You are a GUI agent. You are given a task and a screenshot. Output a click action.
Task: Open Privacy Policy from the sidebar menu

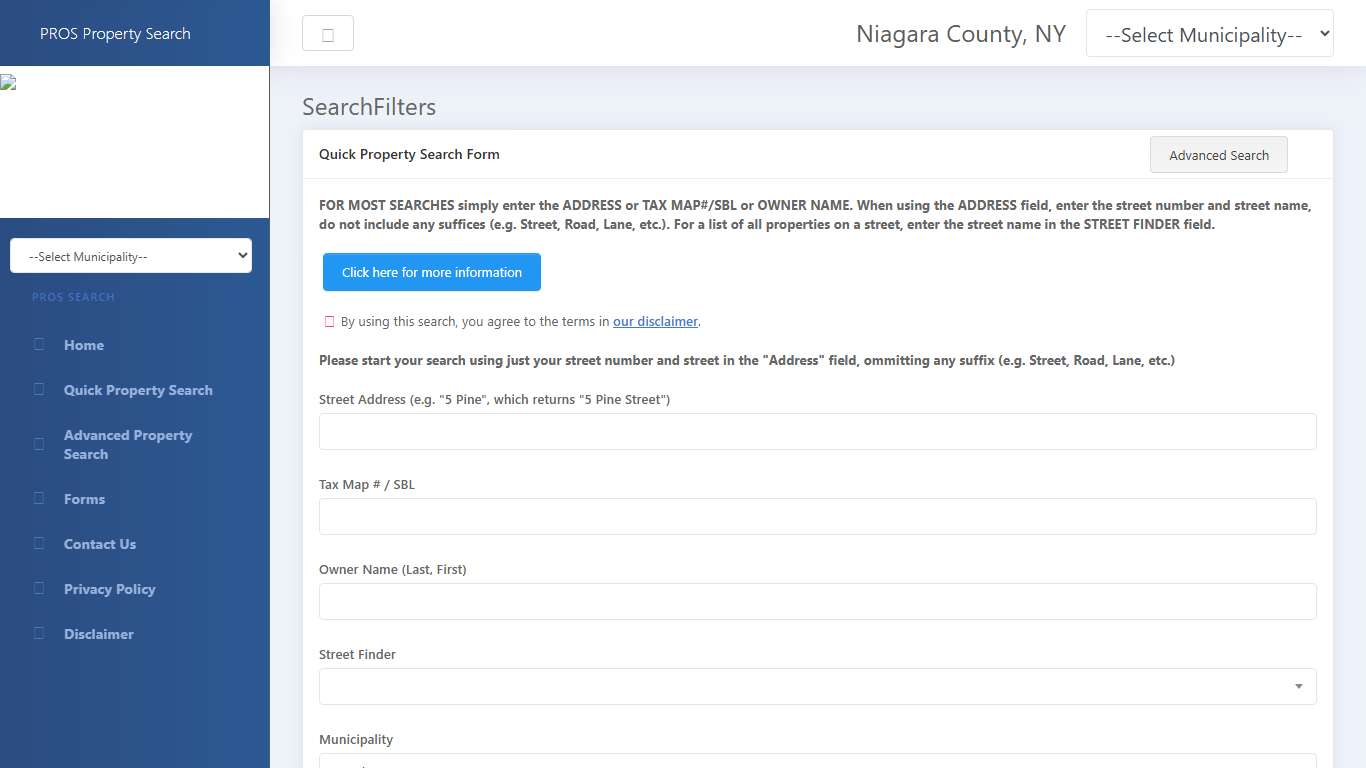tap(109, 589)
